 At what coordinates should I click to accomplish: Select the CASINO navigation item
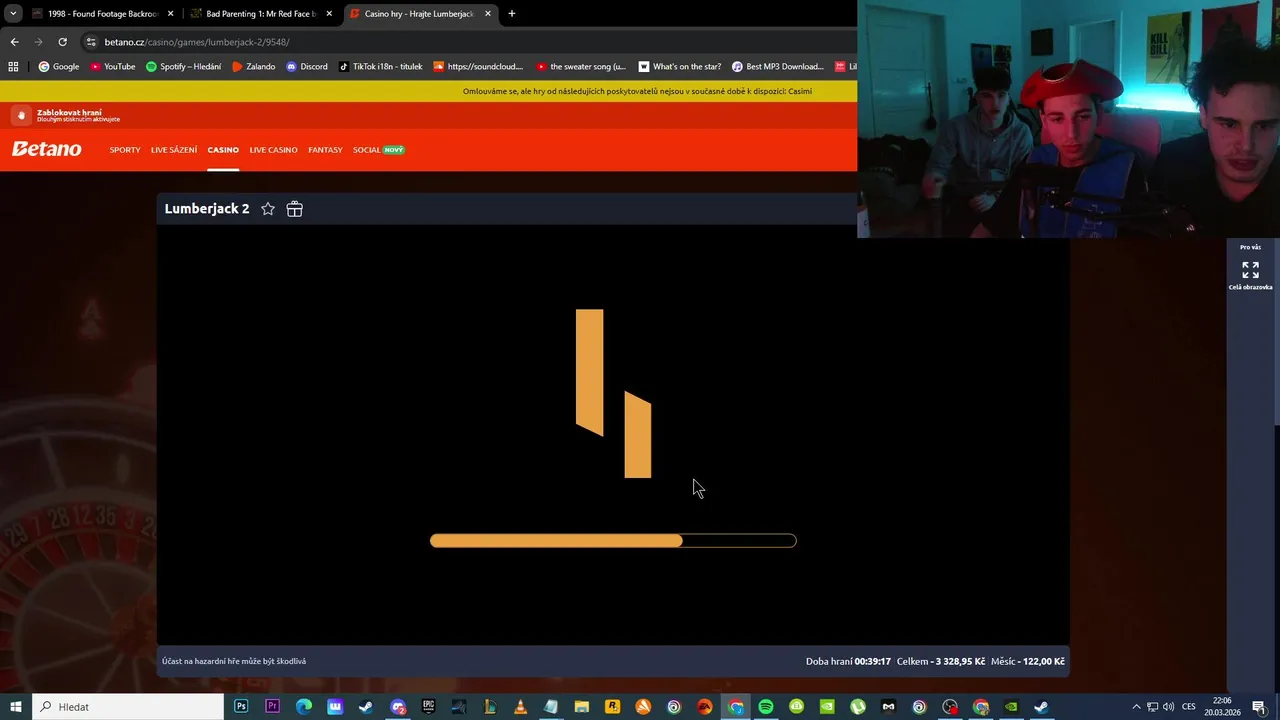point(223,150)
